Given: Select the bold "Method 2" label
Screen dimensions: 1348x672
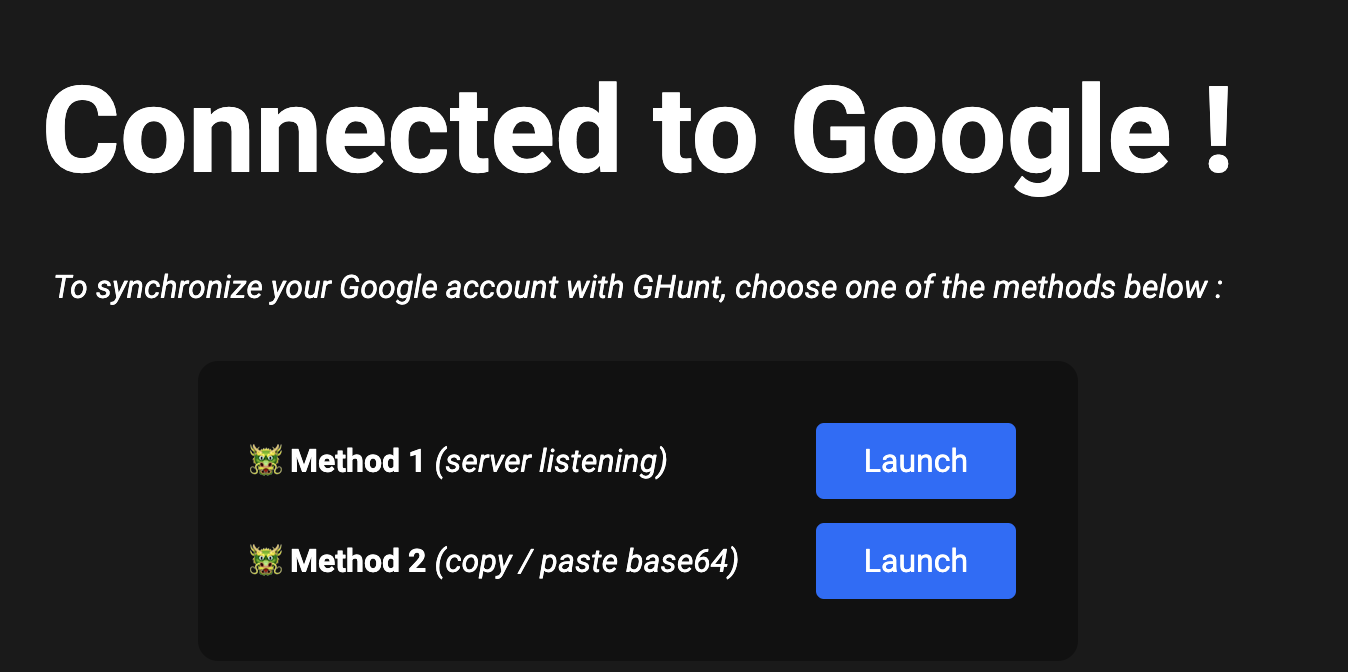Looking at the screenshot, I should (358, 561).
